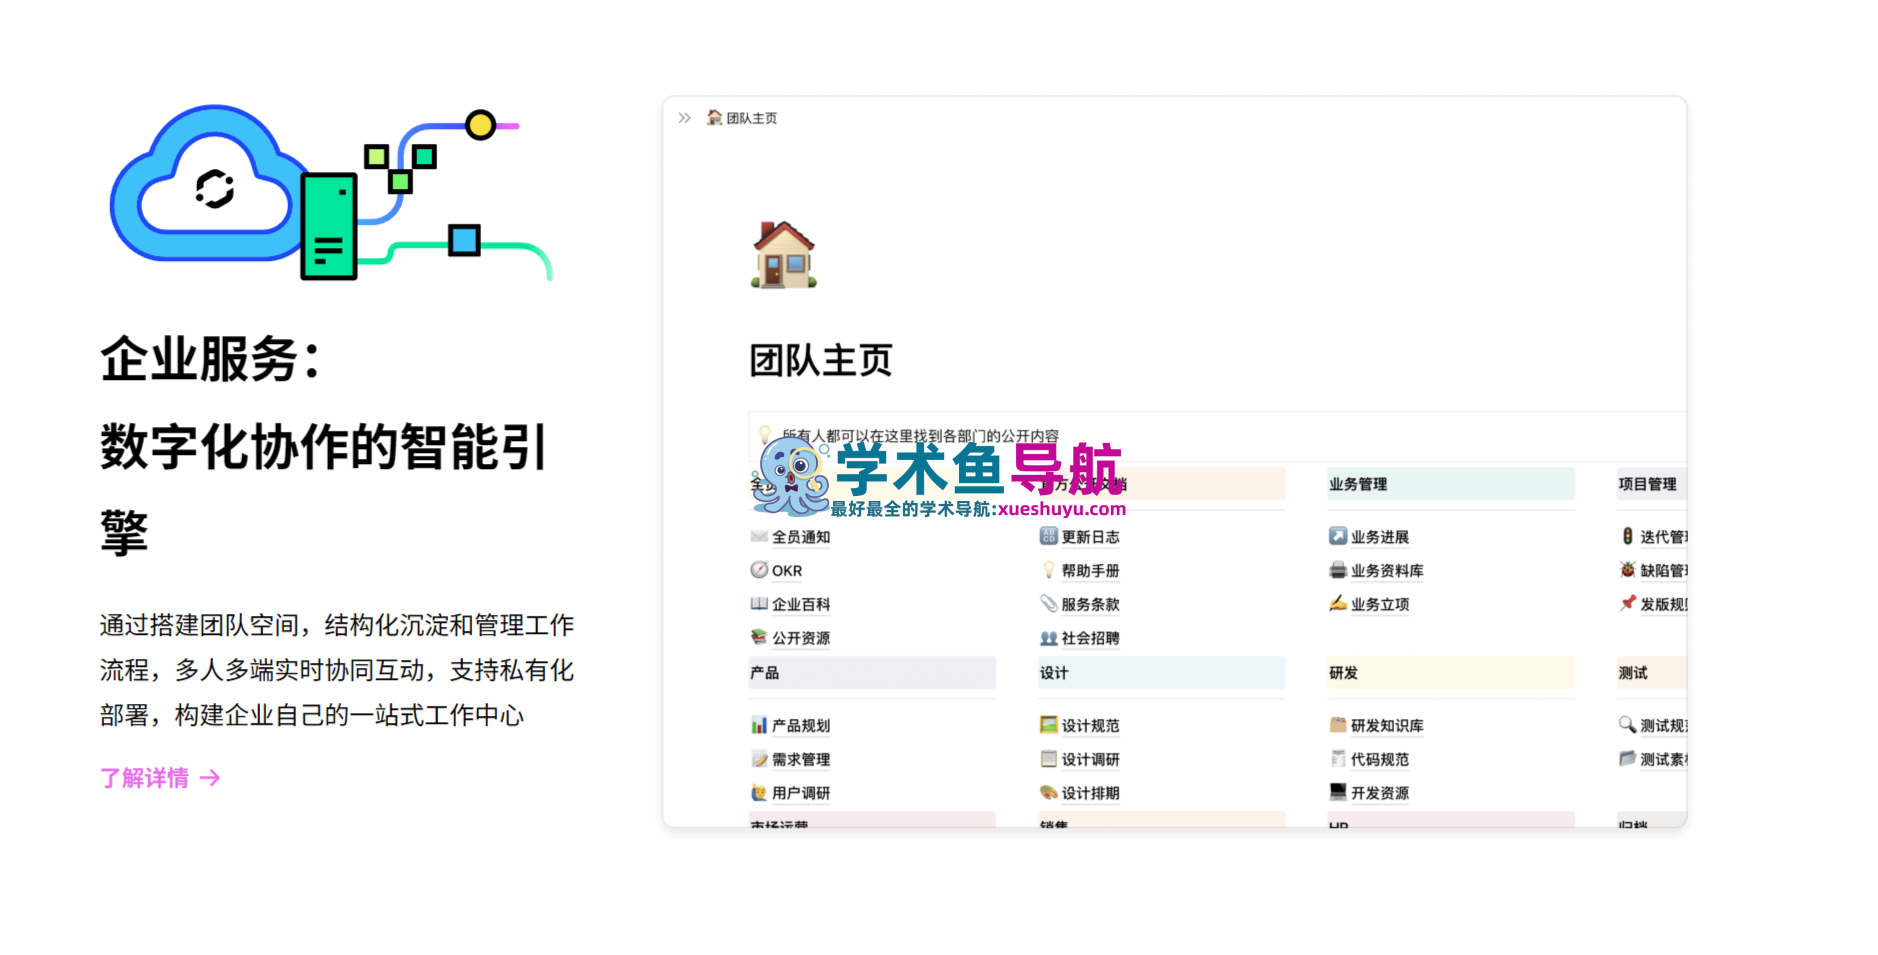Click the bug icon next to 缺陷管理
The image size is (1878, 955).
tap(1628, 570)
